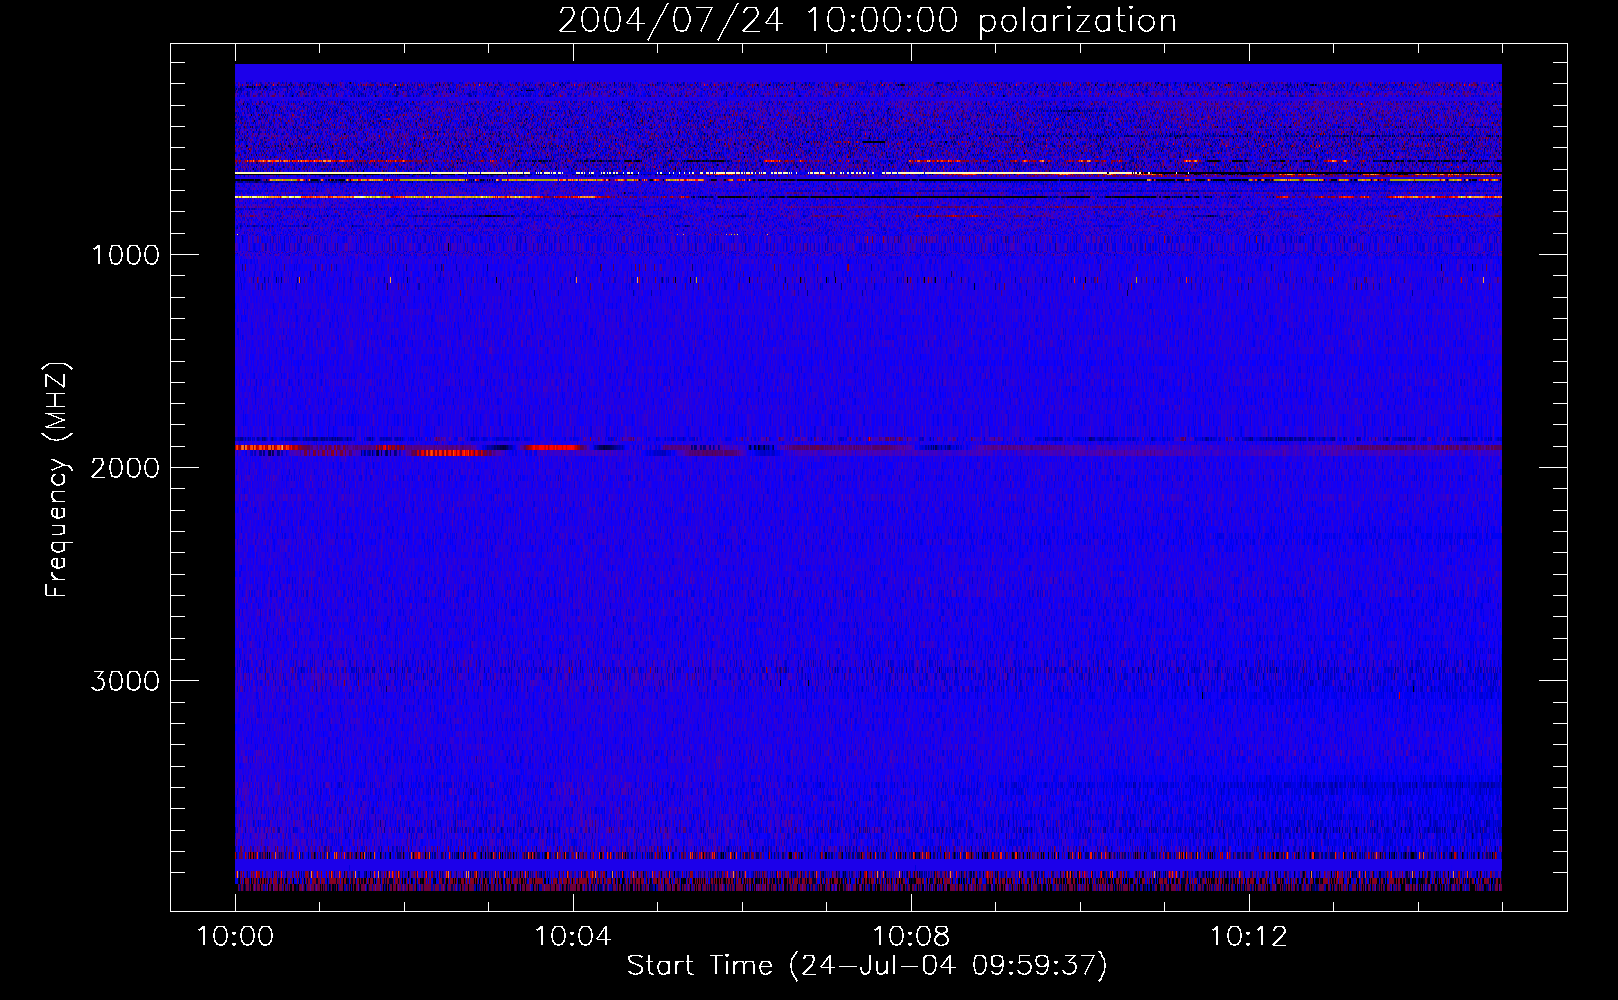Click the 10:12 time tick label
The width and height of the screenshot is (1618, 1000).
click(1248, 937)
